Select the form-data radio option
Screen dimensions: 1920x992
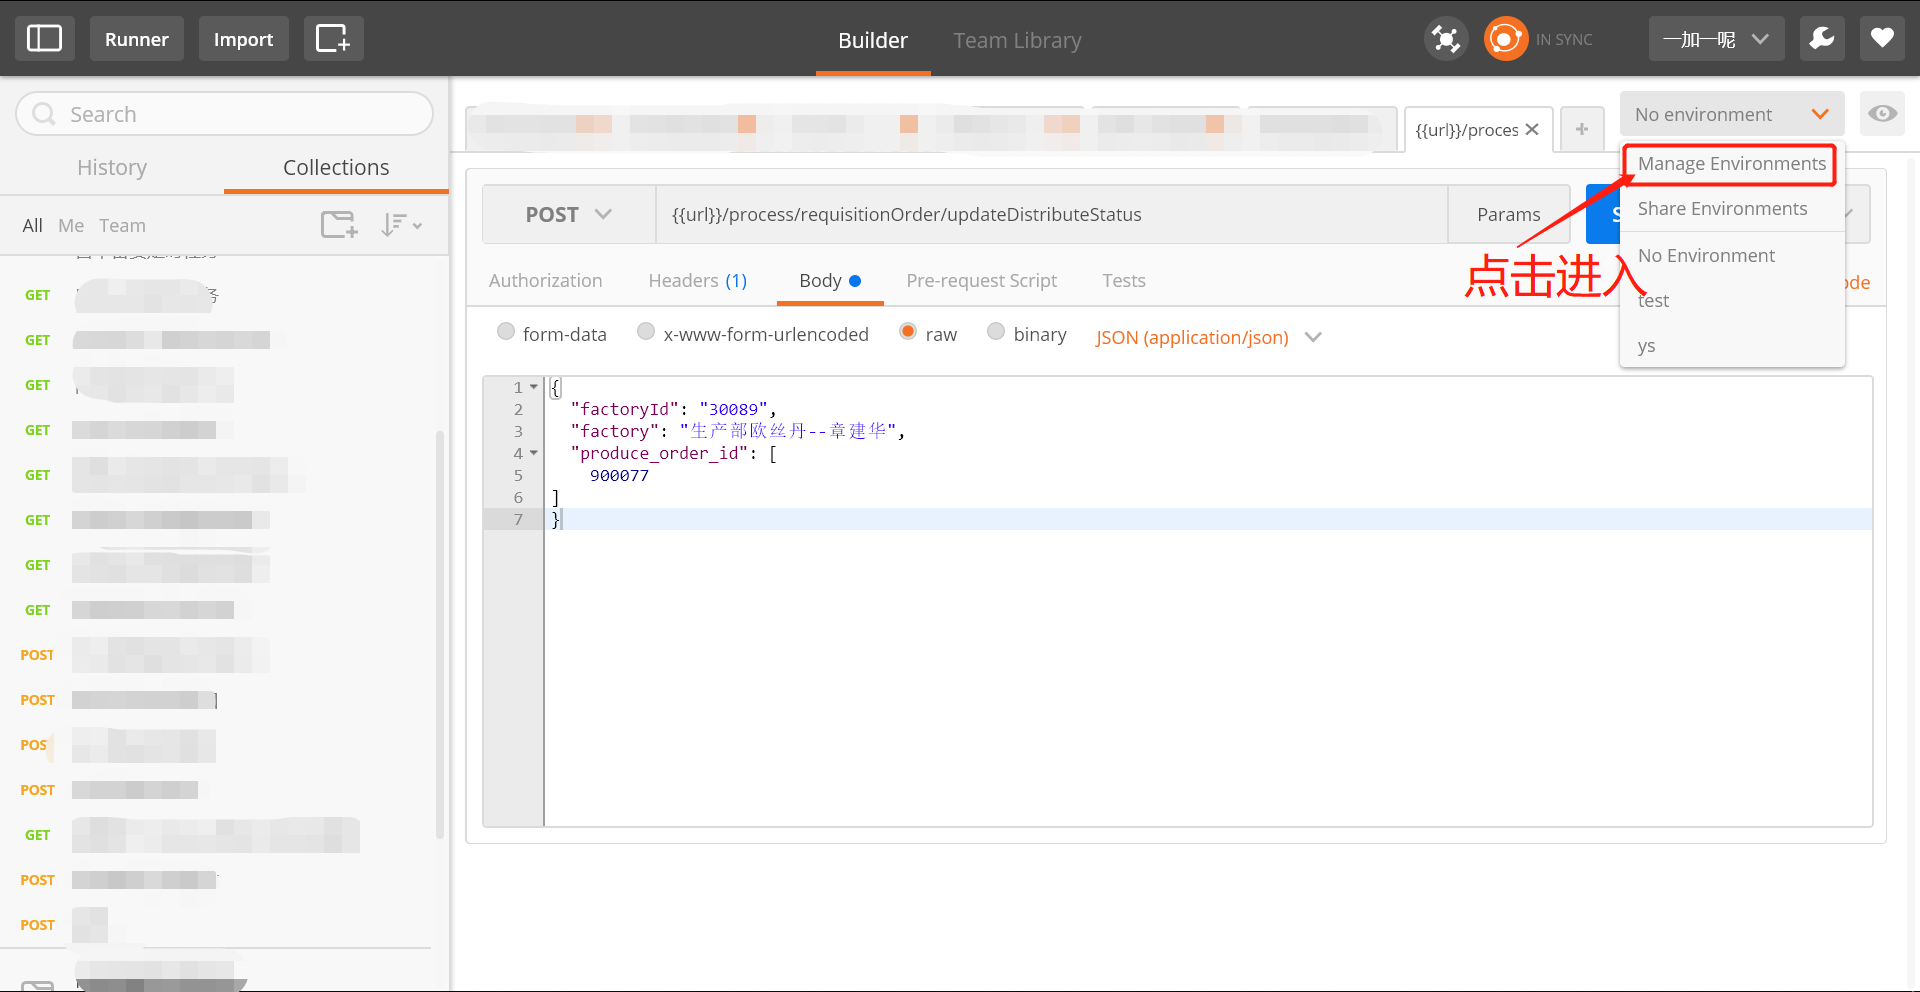pyautogui.click(x=506, y=332)
